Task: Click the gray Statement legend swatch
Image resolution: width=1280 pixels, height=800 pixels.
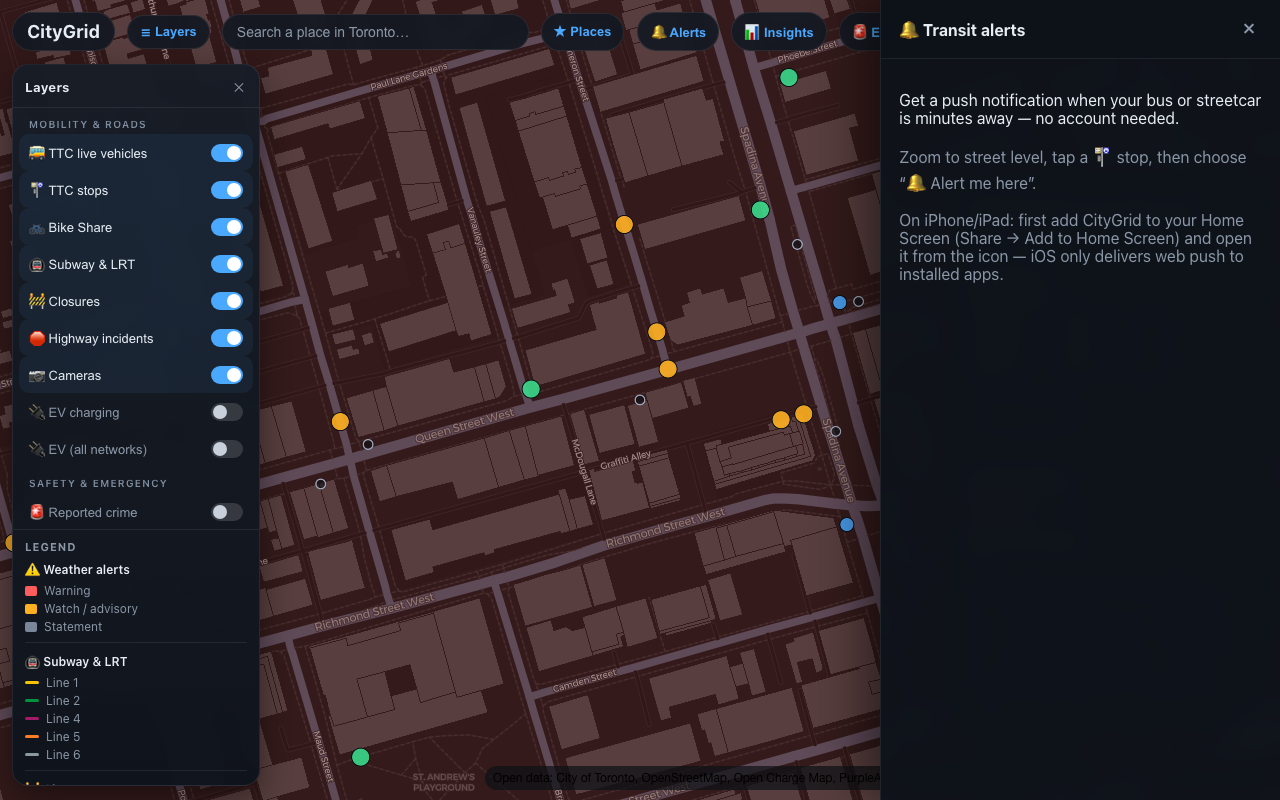Action: point(31,627)
